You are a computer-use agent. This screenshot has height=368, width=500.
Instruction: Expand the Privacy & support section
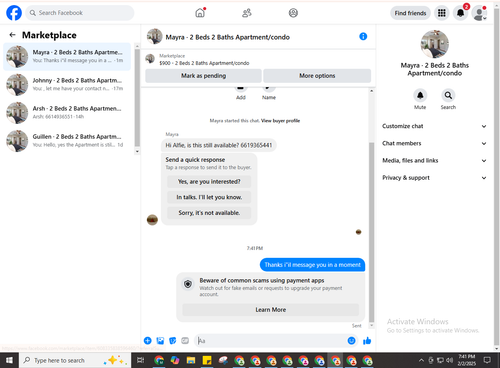[434, 178]
